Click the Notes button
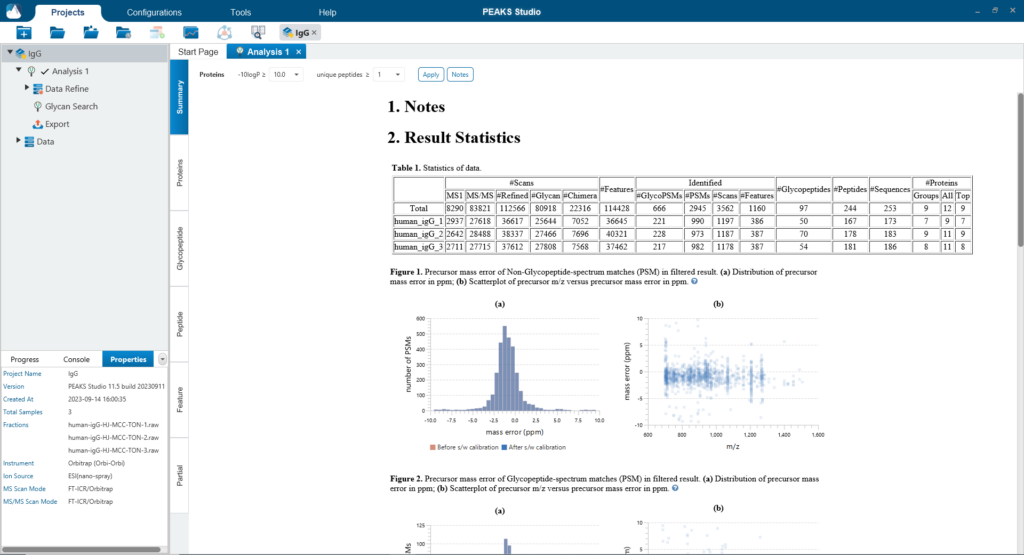This screenshot has width=1024, height=555. coord(460,74)
